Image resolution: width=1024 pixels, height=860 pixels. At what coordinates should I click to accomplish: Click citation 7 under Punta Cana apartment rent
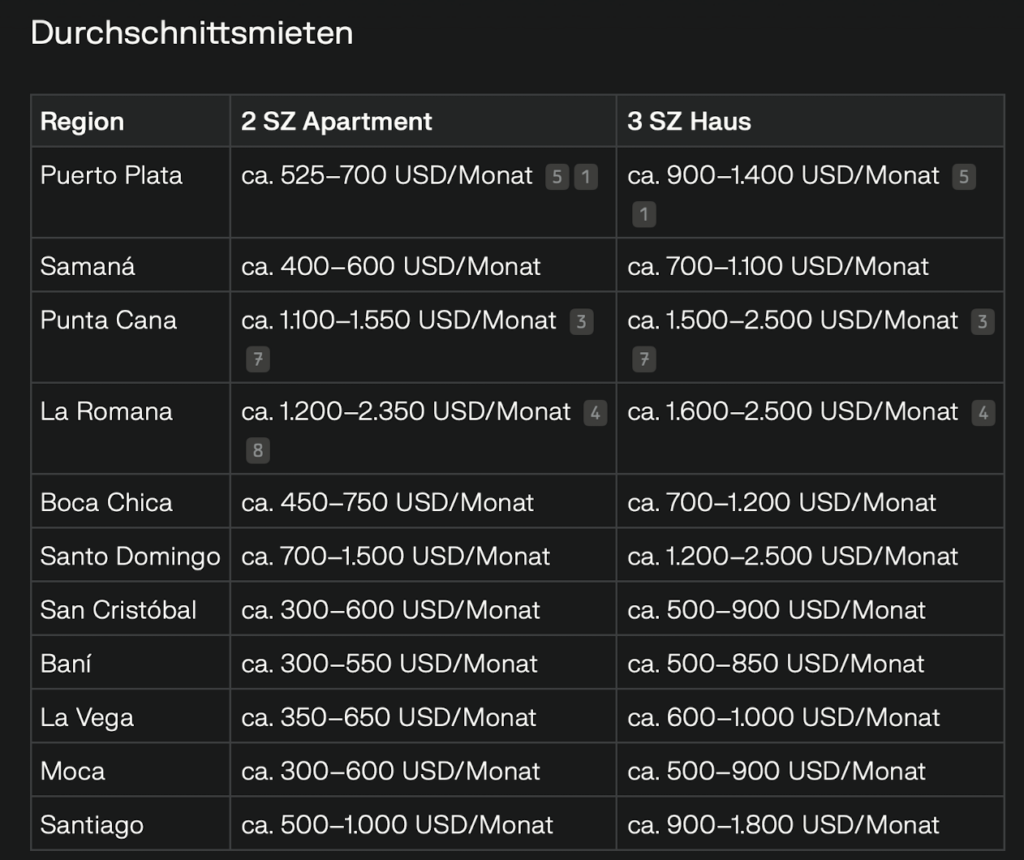258,360
